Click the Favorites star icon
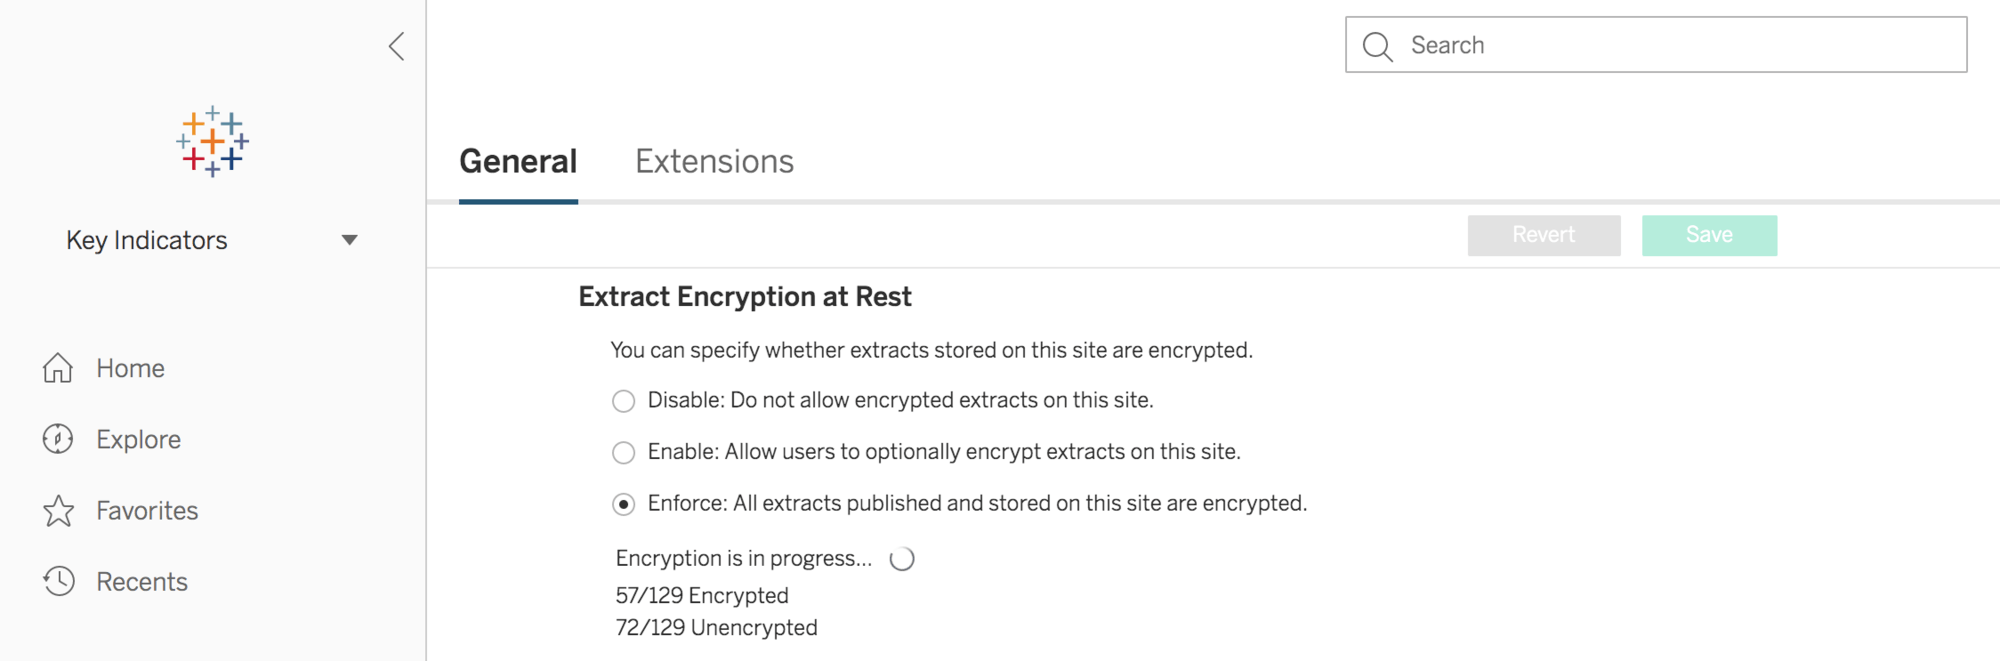The height and width of the screenshot is (661, 2000). 58,511
